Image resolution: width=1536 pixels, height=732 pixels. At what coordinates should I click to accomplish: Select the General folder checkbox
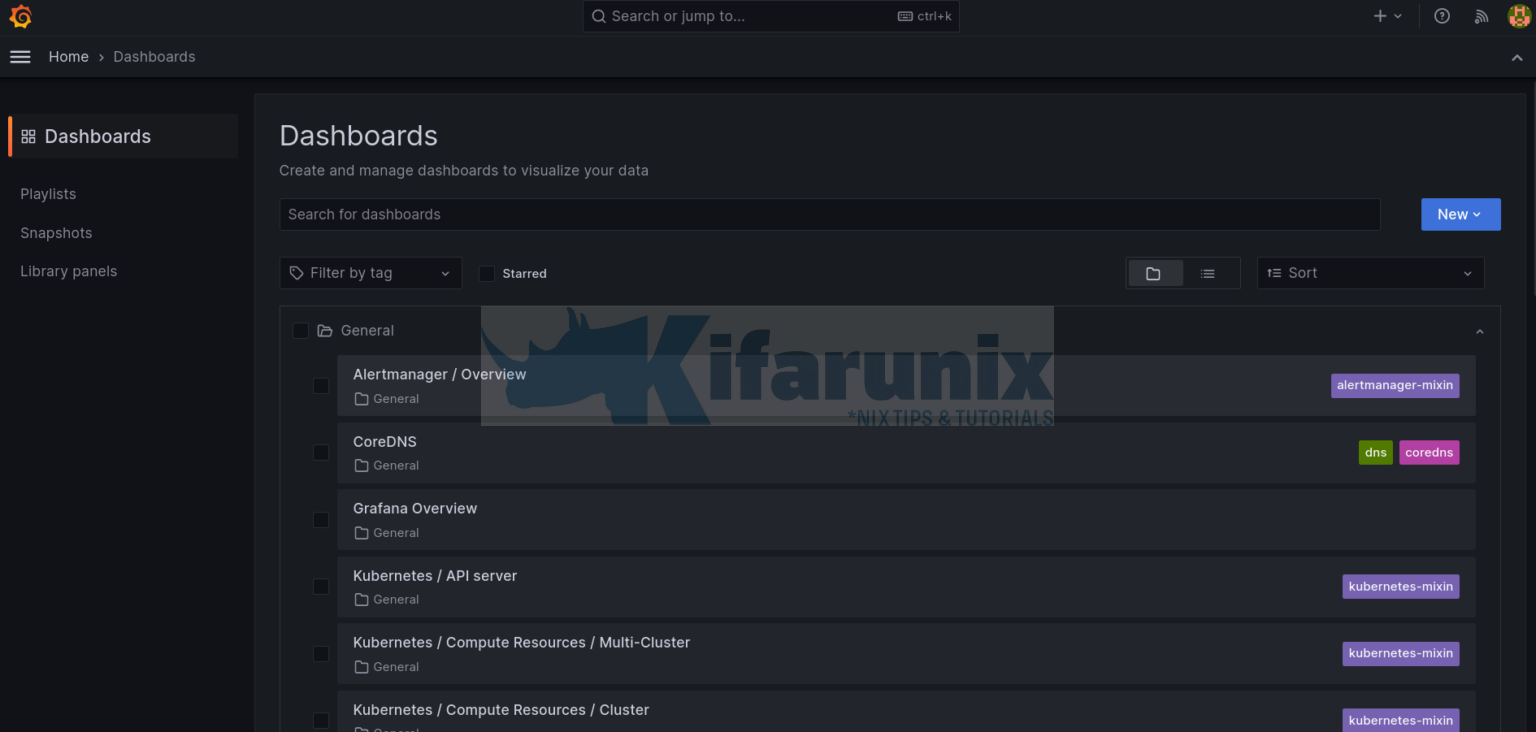(x=301, y=330)
